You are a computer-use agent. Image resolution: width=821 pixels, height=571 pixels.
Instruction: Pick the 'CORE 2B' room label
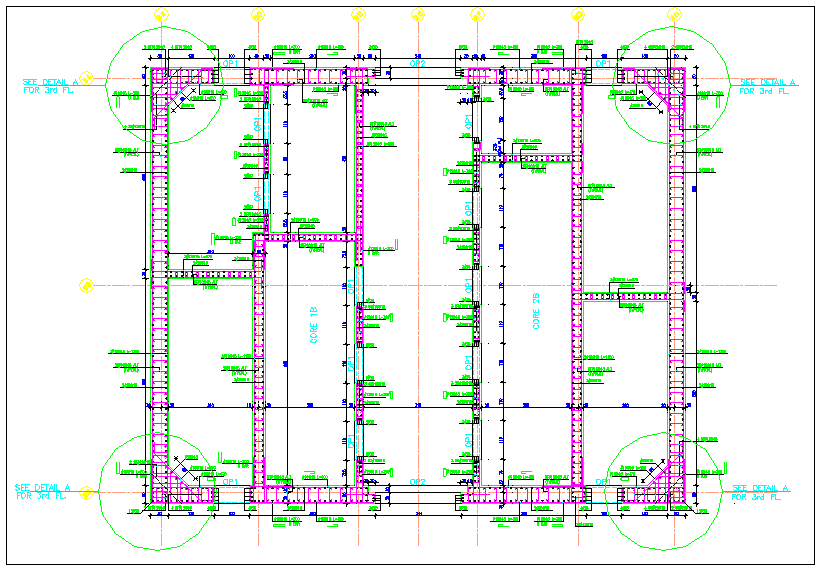tap(537, 311)
